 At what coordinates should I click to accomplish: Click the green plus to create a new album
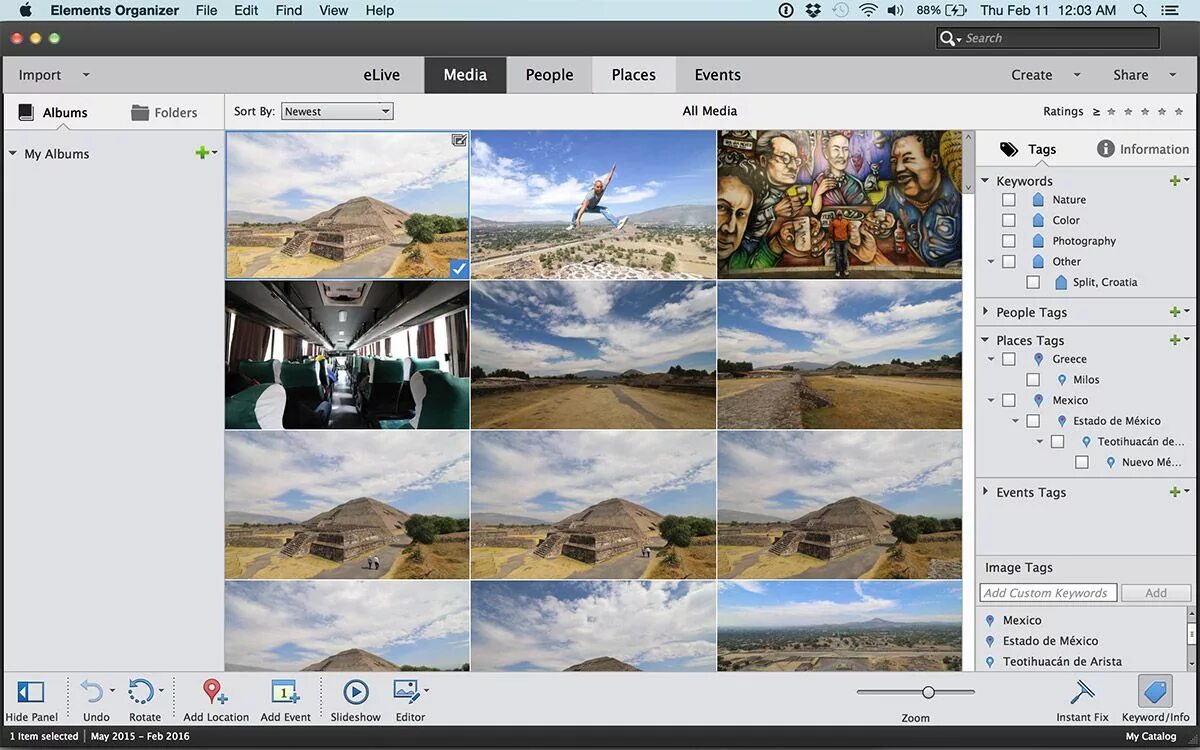pos(203,153)
